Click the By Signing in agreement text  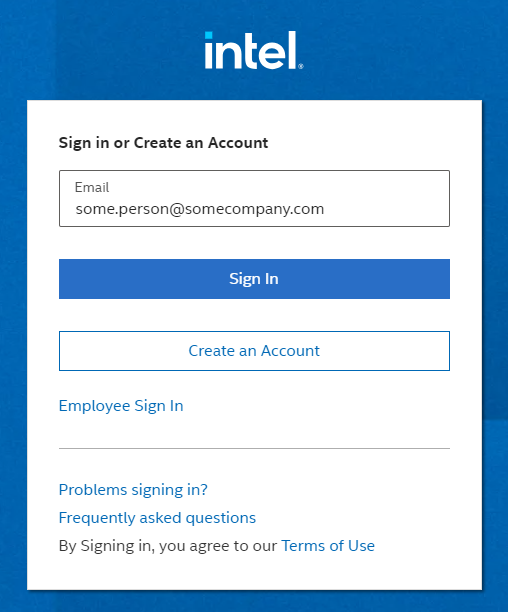click(x=168, y=546)
